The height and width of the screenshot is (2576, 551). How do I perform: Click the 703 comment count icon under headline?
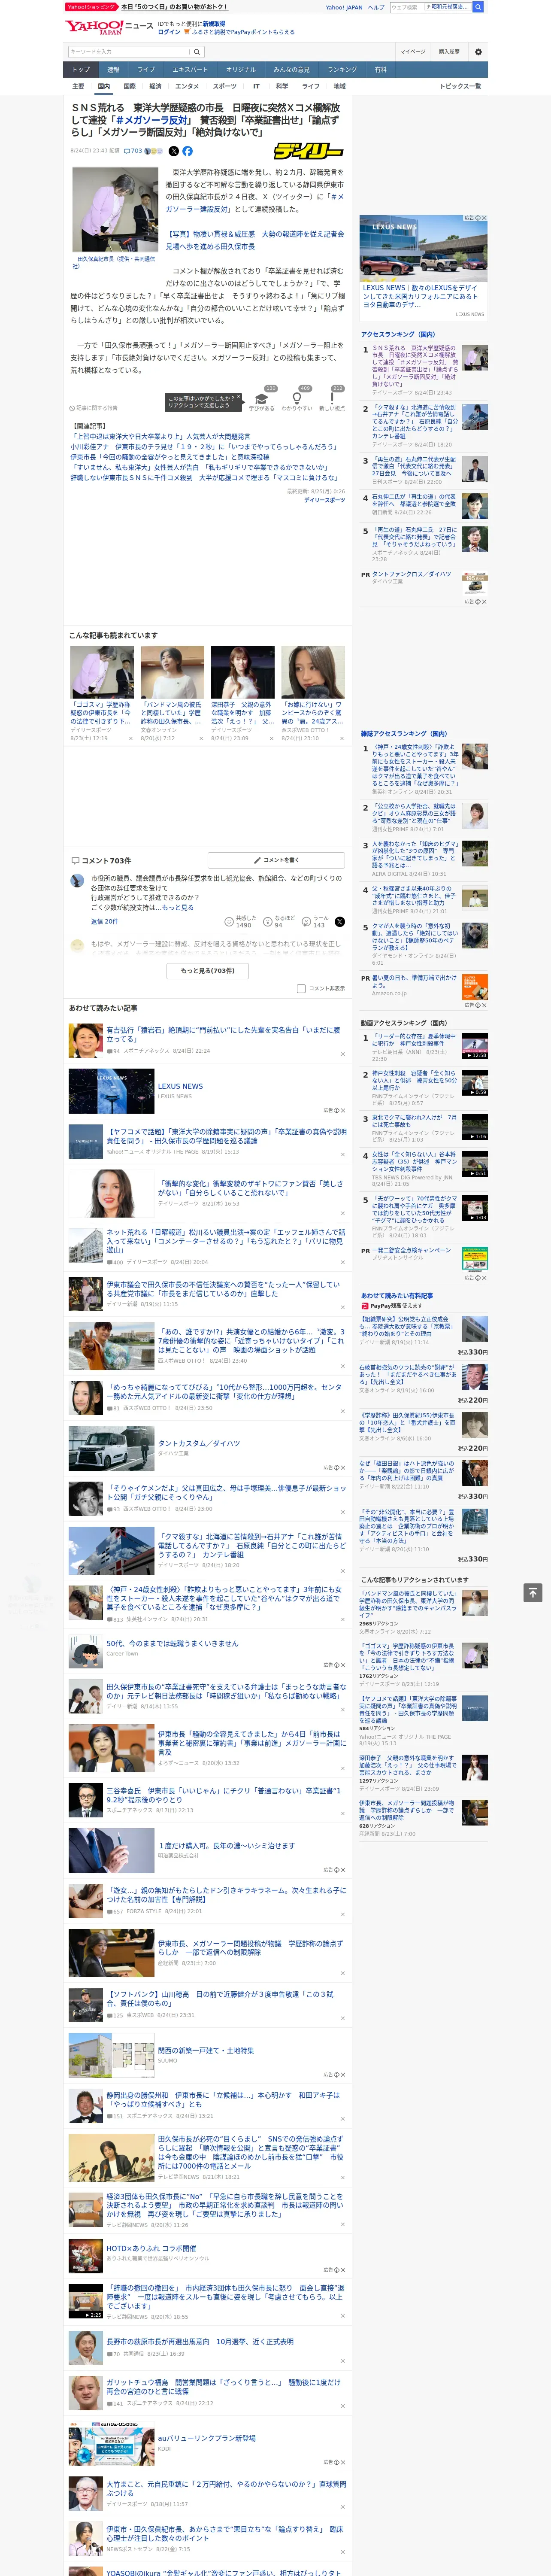pyautogui.click(x=134, y=151)
